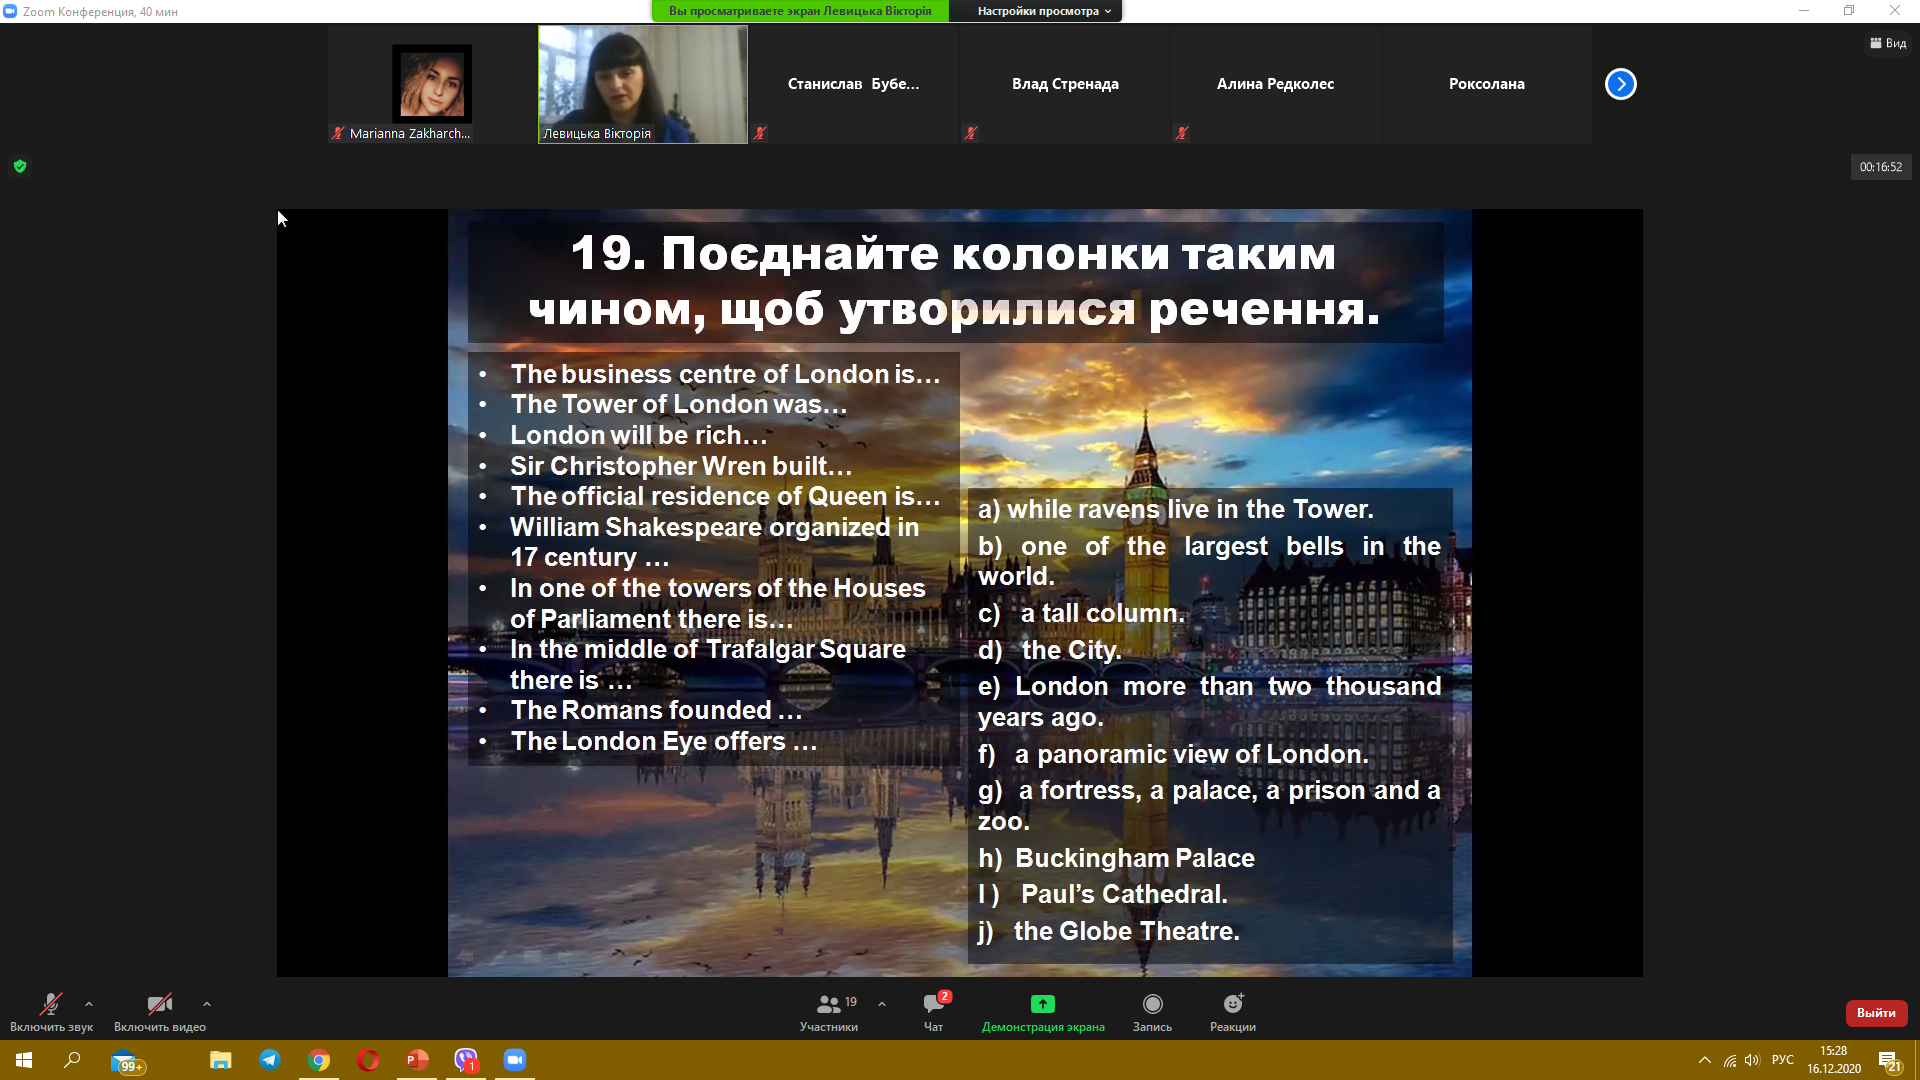Switch layout using Вид button
This screenshot has width=1920, height=1080.
point(1888,43)
